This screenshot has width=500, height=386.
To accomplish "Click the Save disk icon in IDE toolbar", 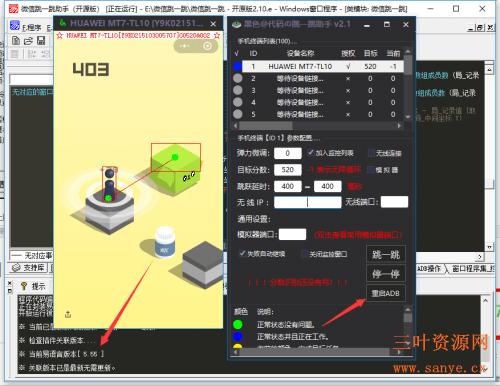I will [x=41, y=41].
